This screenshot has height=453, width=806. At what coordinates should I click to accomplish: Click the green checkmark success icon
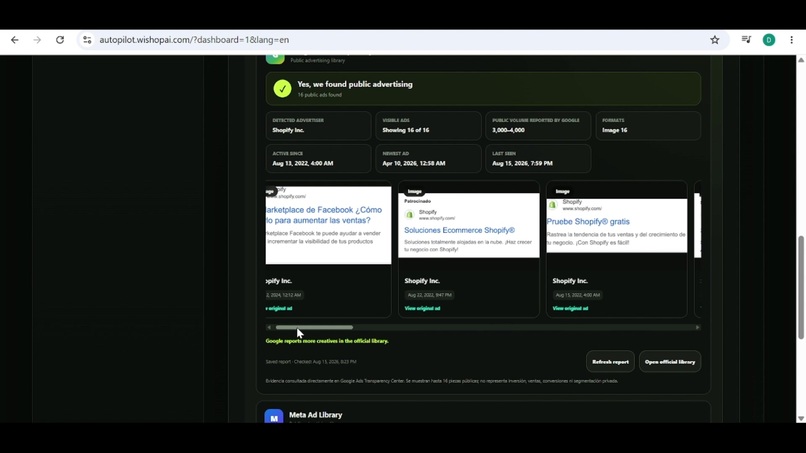click(x=282, y=88)
